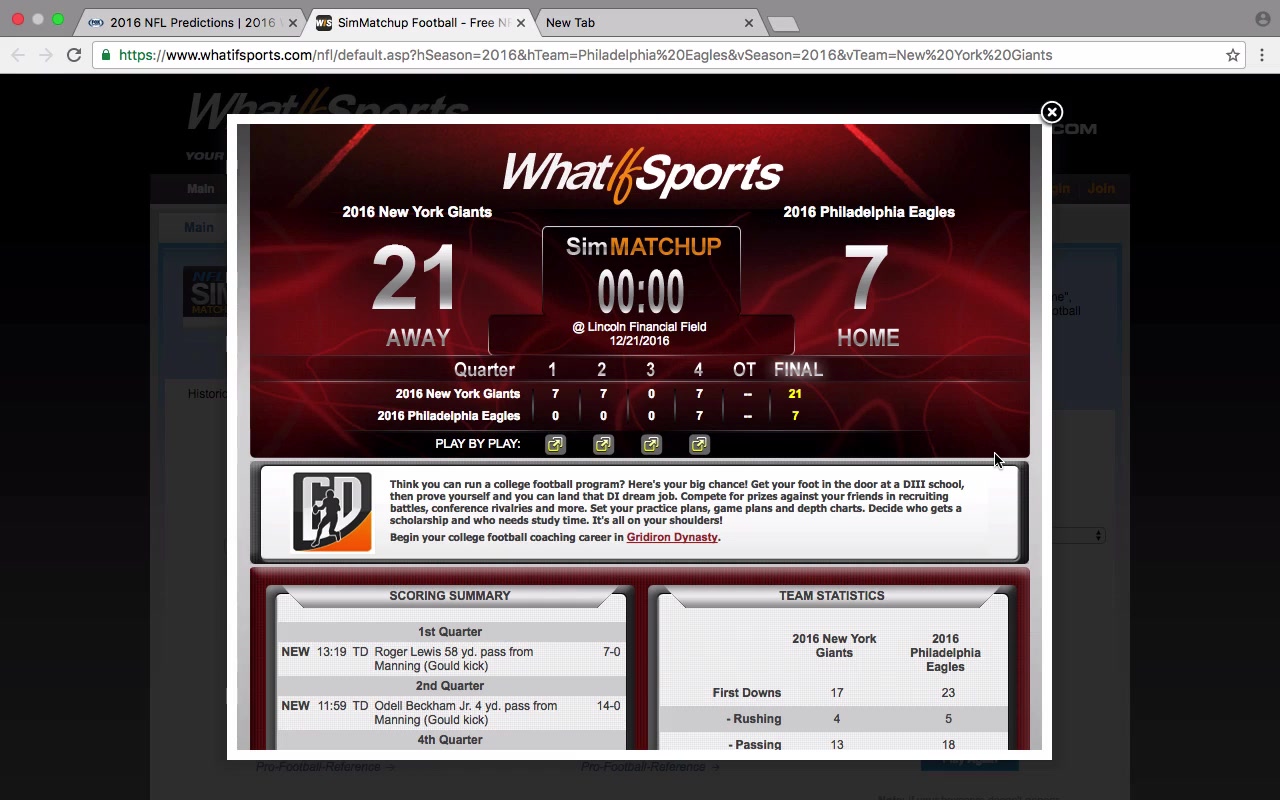Open the Chrome three-dot menu

1262,55
